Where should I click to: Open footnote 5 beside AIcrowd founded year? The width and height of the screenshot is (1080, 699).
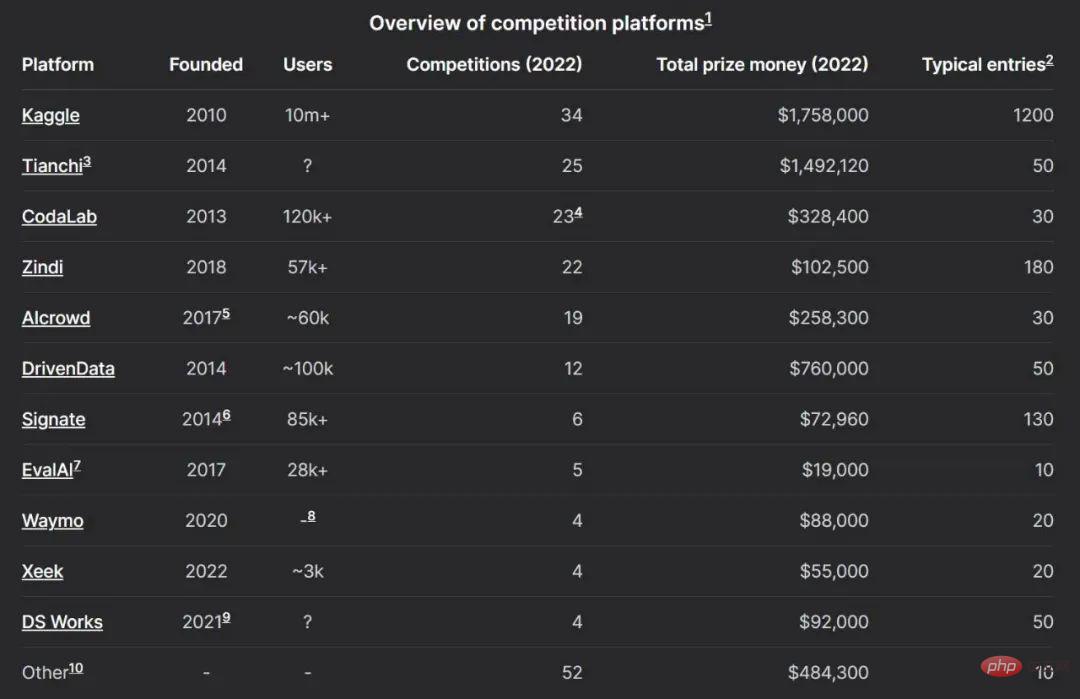click(x=226, y=313)
